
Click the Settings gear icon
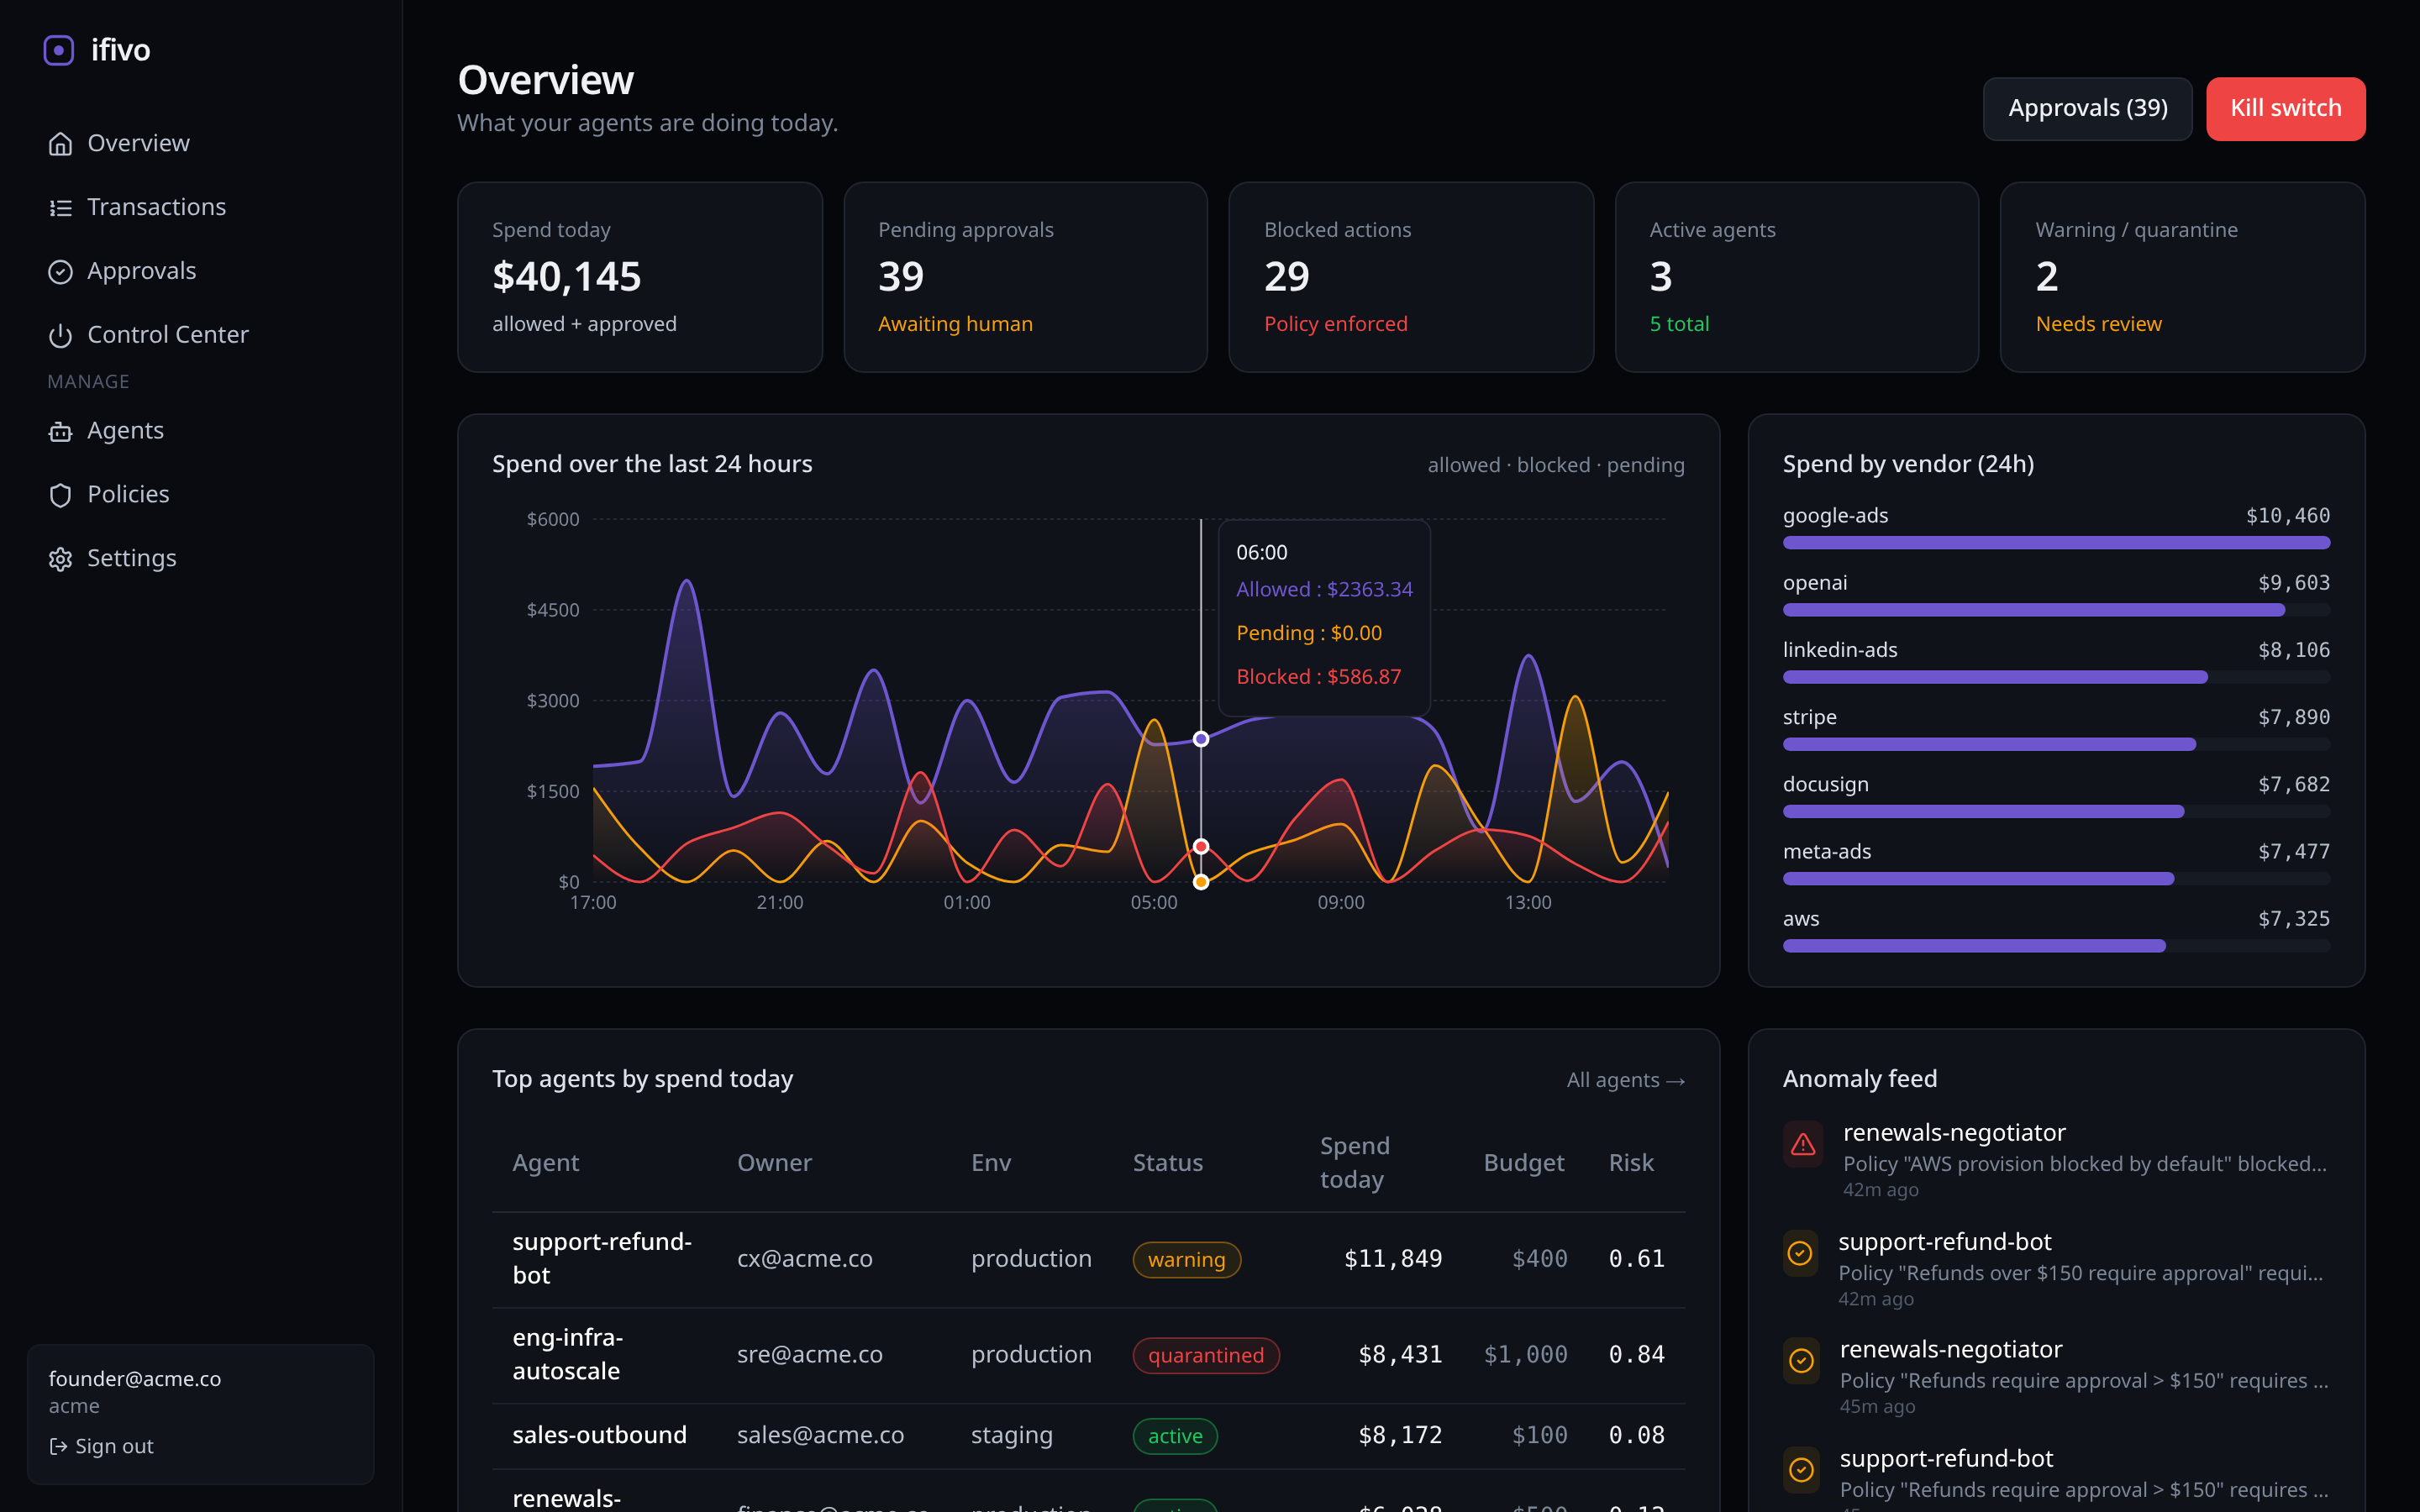60,558
